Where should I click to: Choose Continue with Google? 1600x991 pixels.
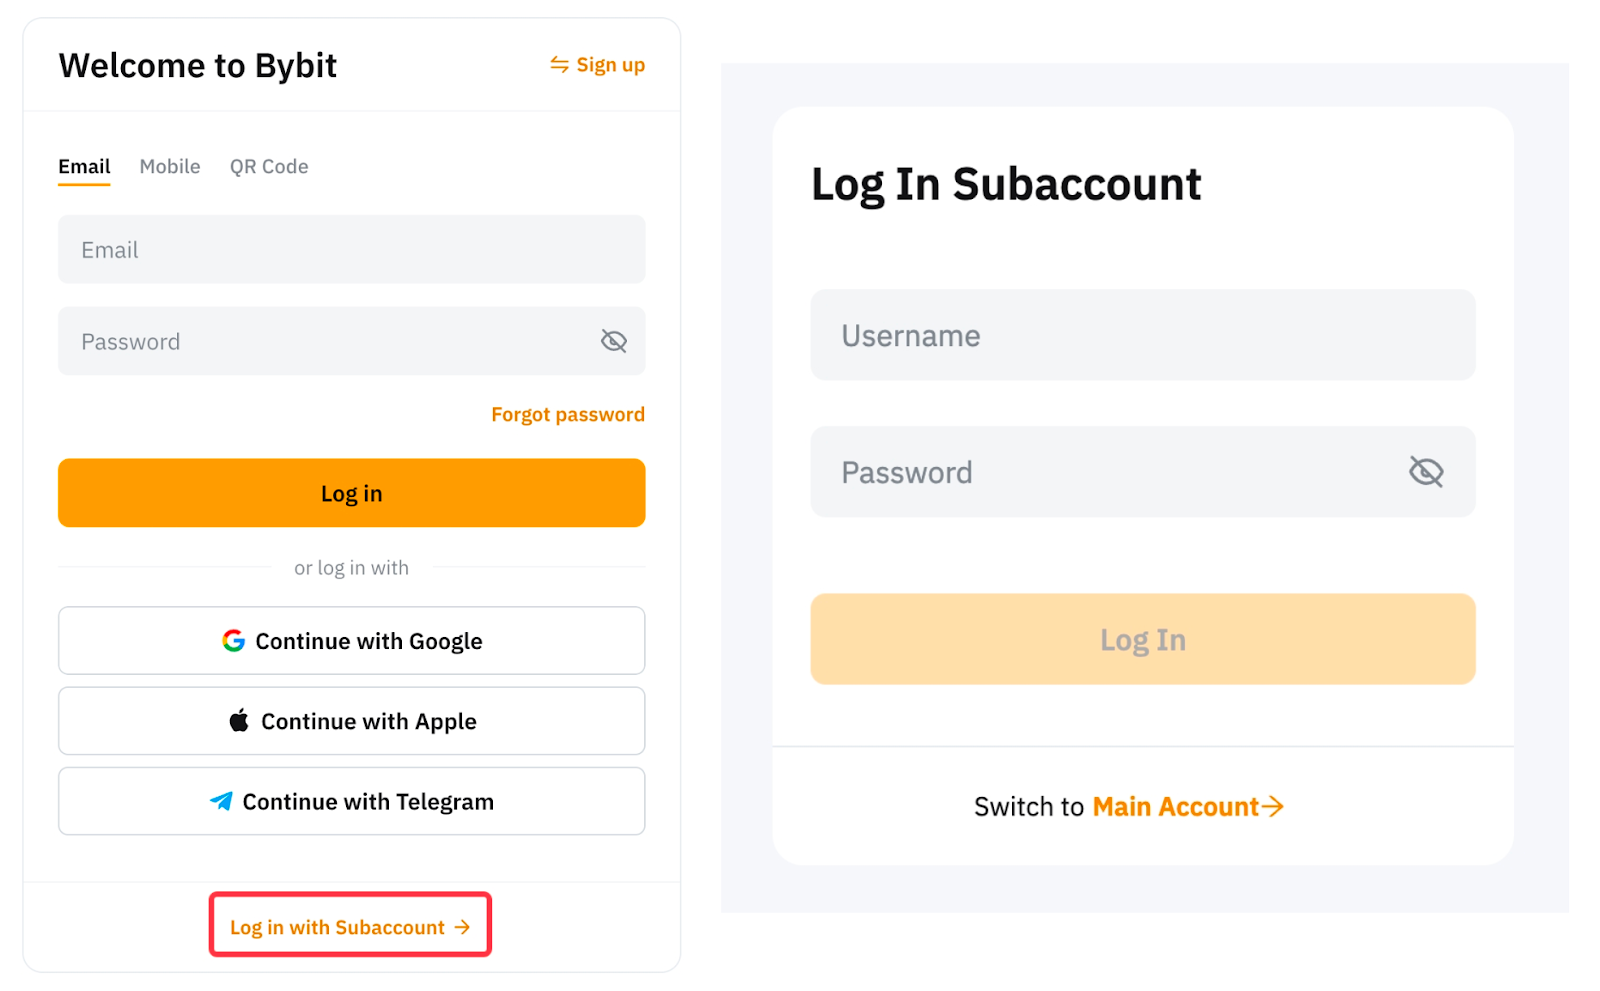[352, 641]
